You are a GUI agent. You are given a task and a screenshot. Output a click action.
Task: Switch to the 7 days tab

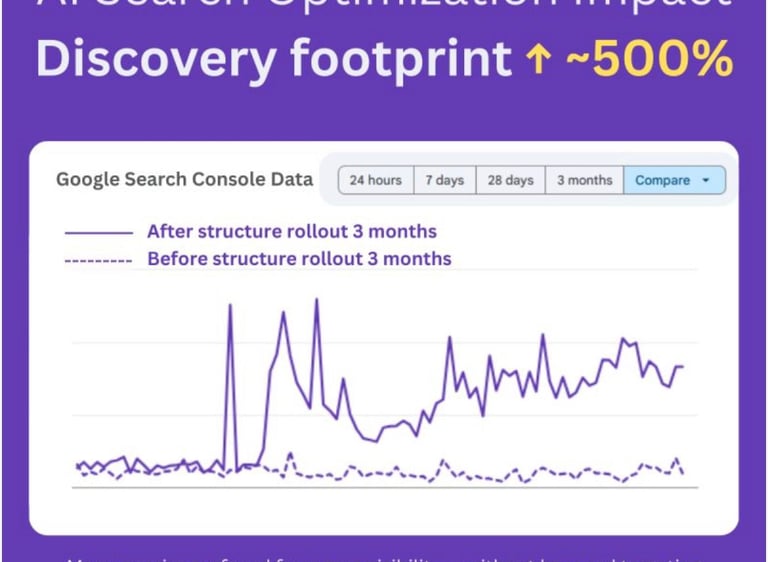click(445, 180)
